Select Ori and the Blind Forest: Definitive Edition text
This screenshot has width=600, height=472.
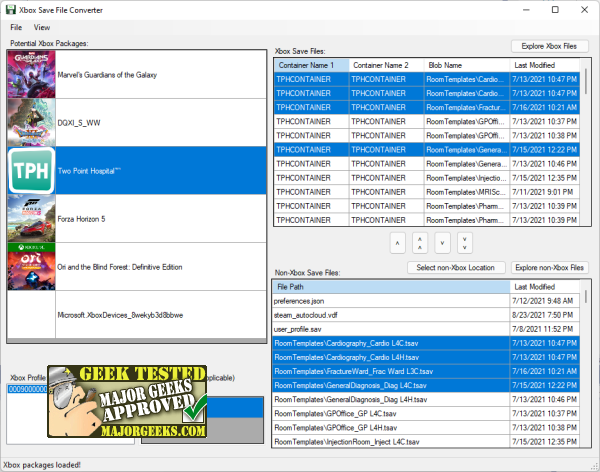click(119, 267)
